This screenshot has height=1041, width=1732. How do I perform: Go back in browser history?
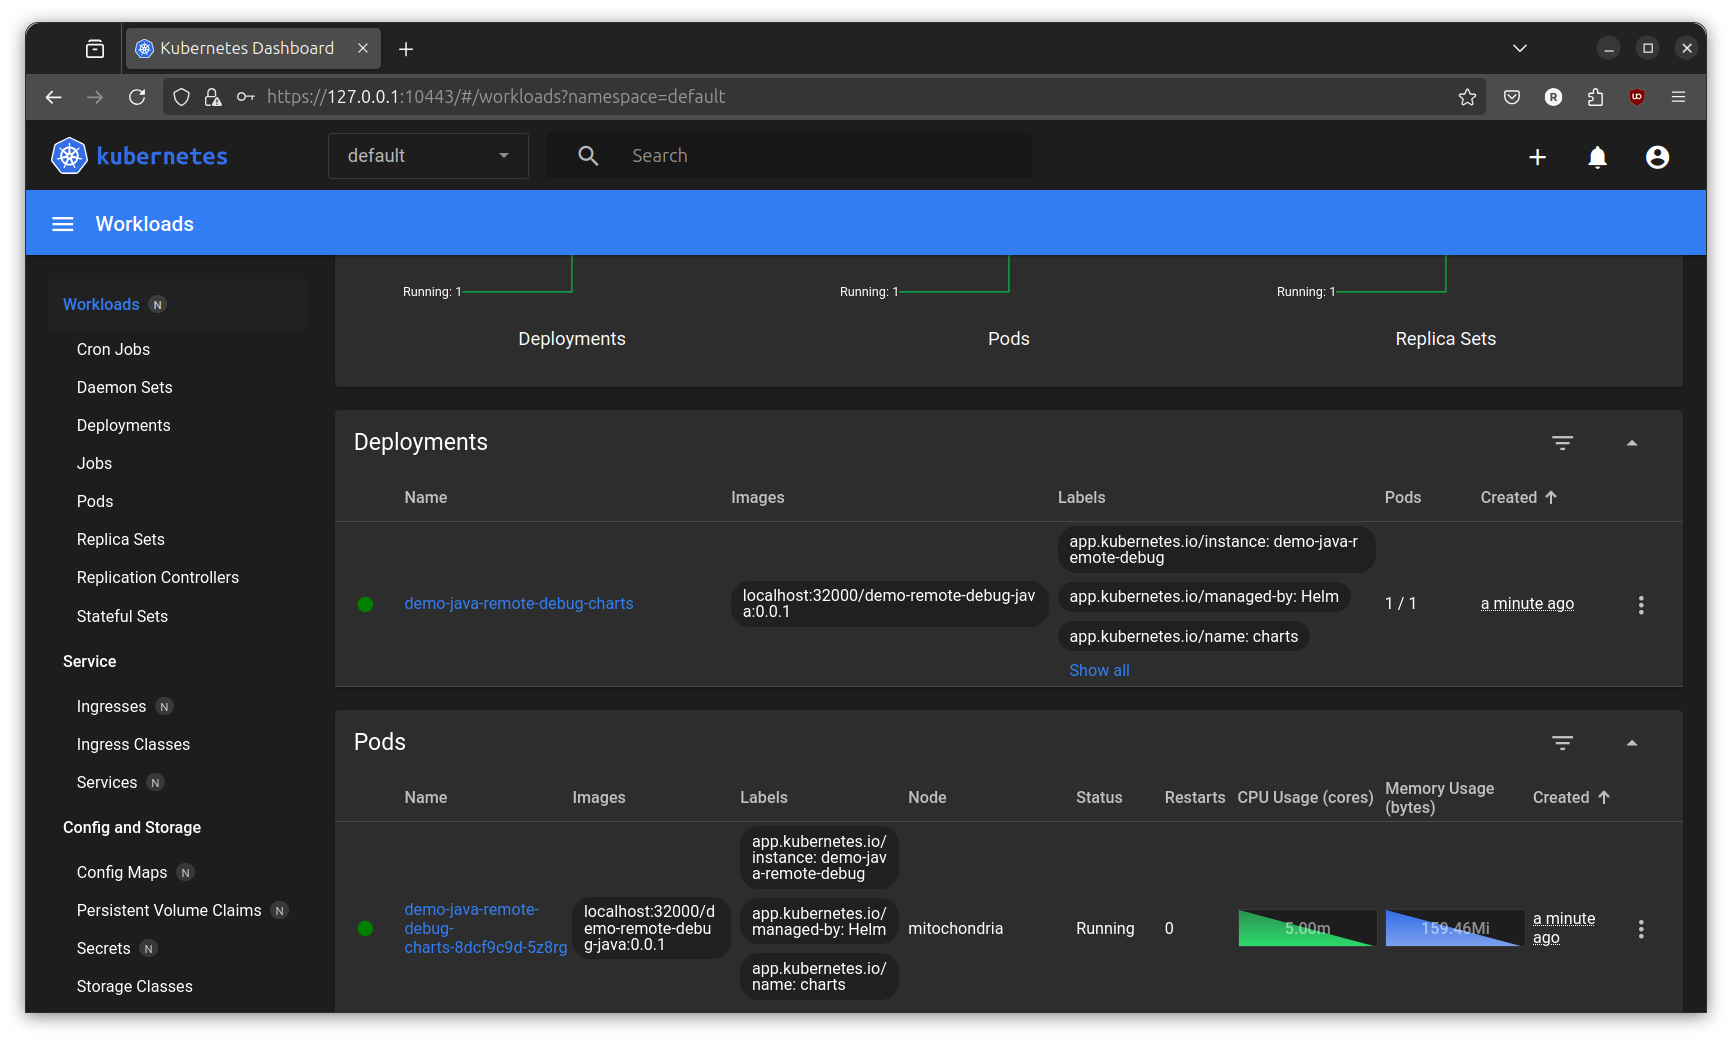(x=54, y=97)
